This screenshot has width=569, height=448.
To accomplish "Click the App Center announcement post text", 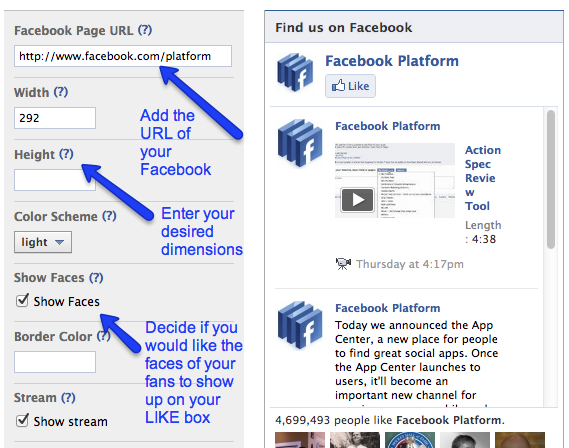I will [416, 363].
